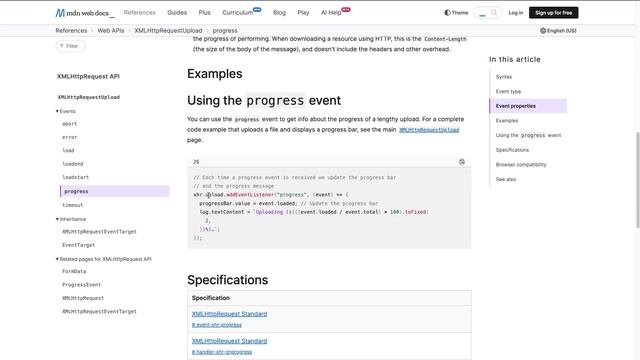Copy the JS code sample to clipboard
Screen dimensions: 640x360
462,162
